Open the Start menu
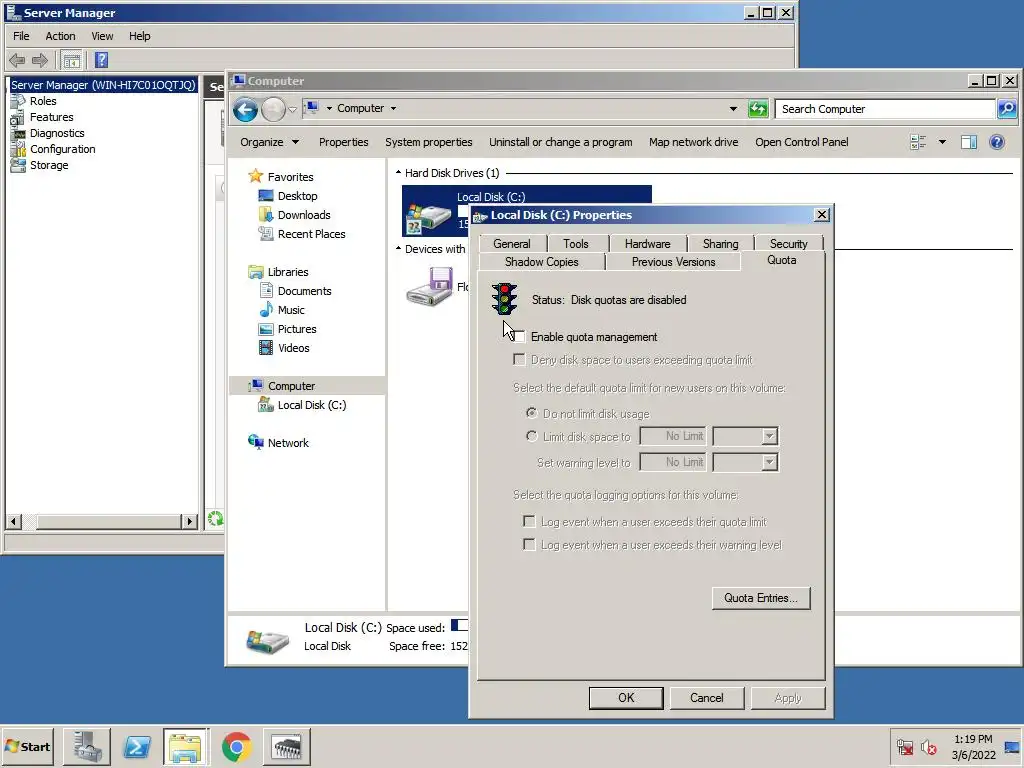 click(27, 746)
